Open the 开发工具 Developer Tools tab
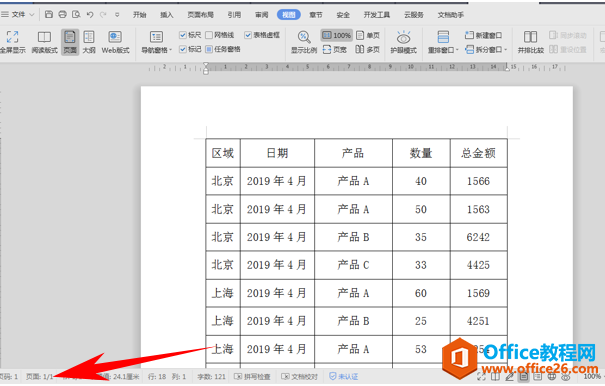The image size is (605, 386). [377, 15]
